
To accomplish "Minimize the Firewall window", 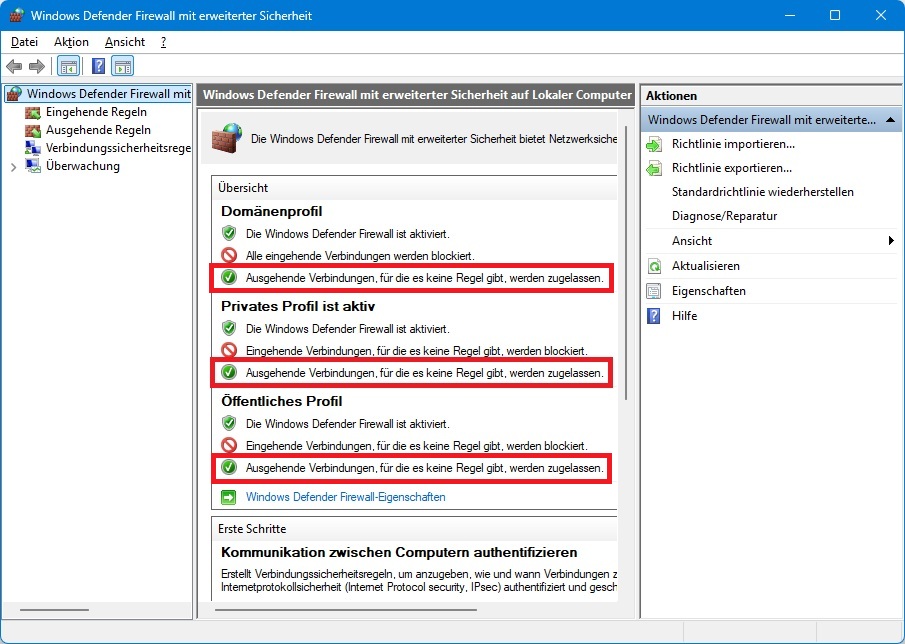I will 789,16.
